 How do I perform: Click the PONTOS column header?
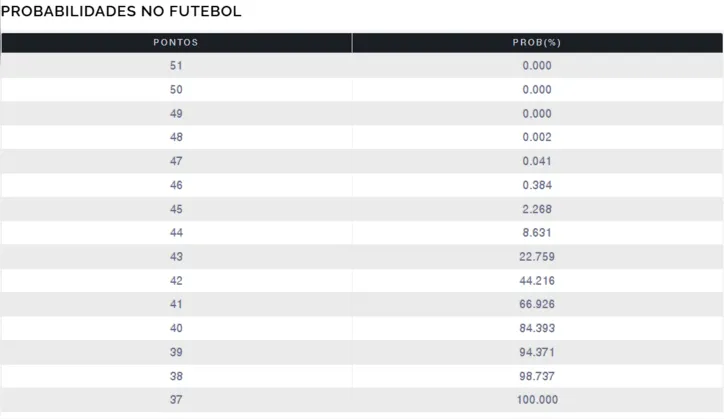(176, 43)
